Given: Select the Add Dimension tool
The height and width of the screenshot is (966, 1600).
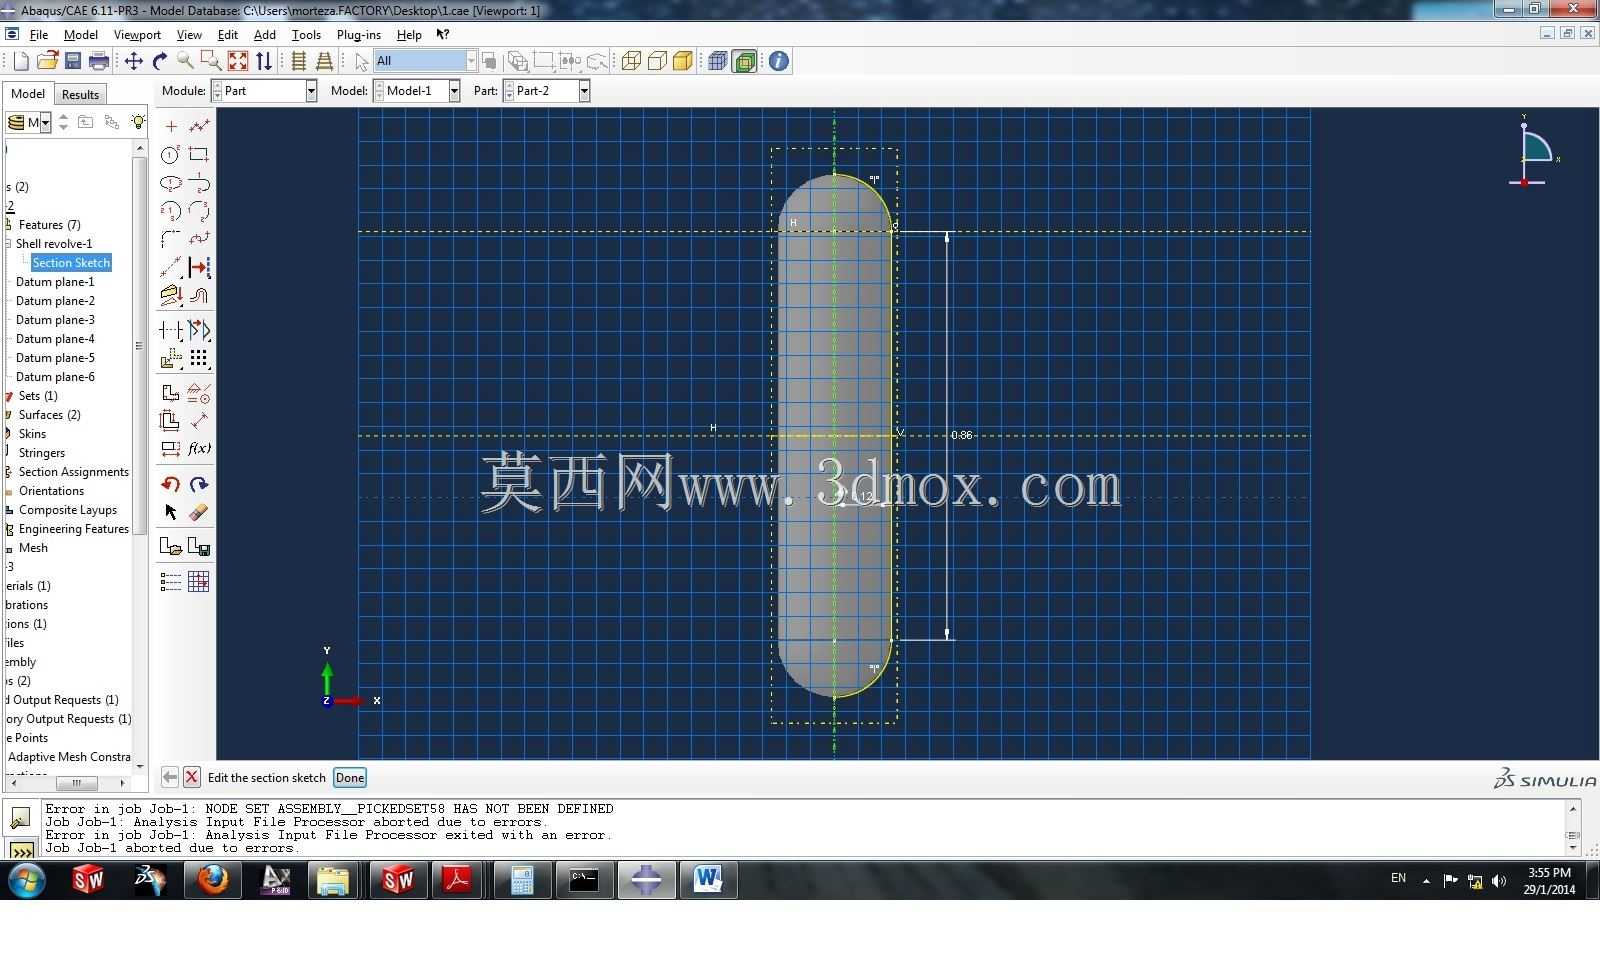Looking at the screenshot, I should (199, 420).
